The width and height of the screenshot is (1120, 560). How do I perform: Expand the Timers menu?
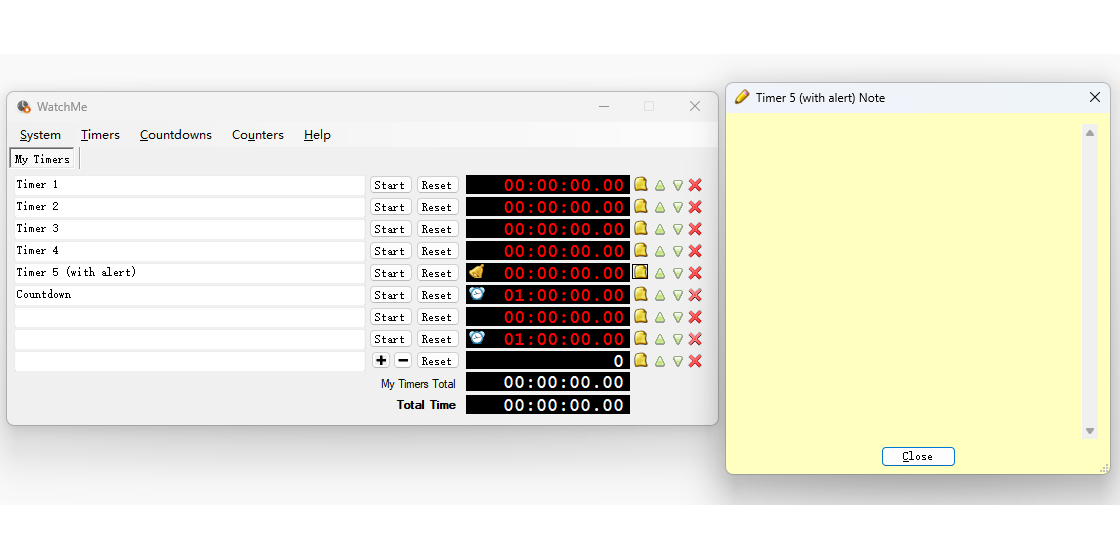tap(100, 135)
